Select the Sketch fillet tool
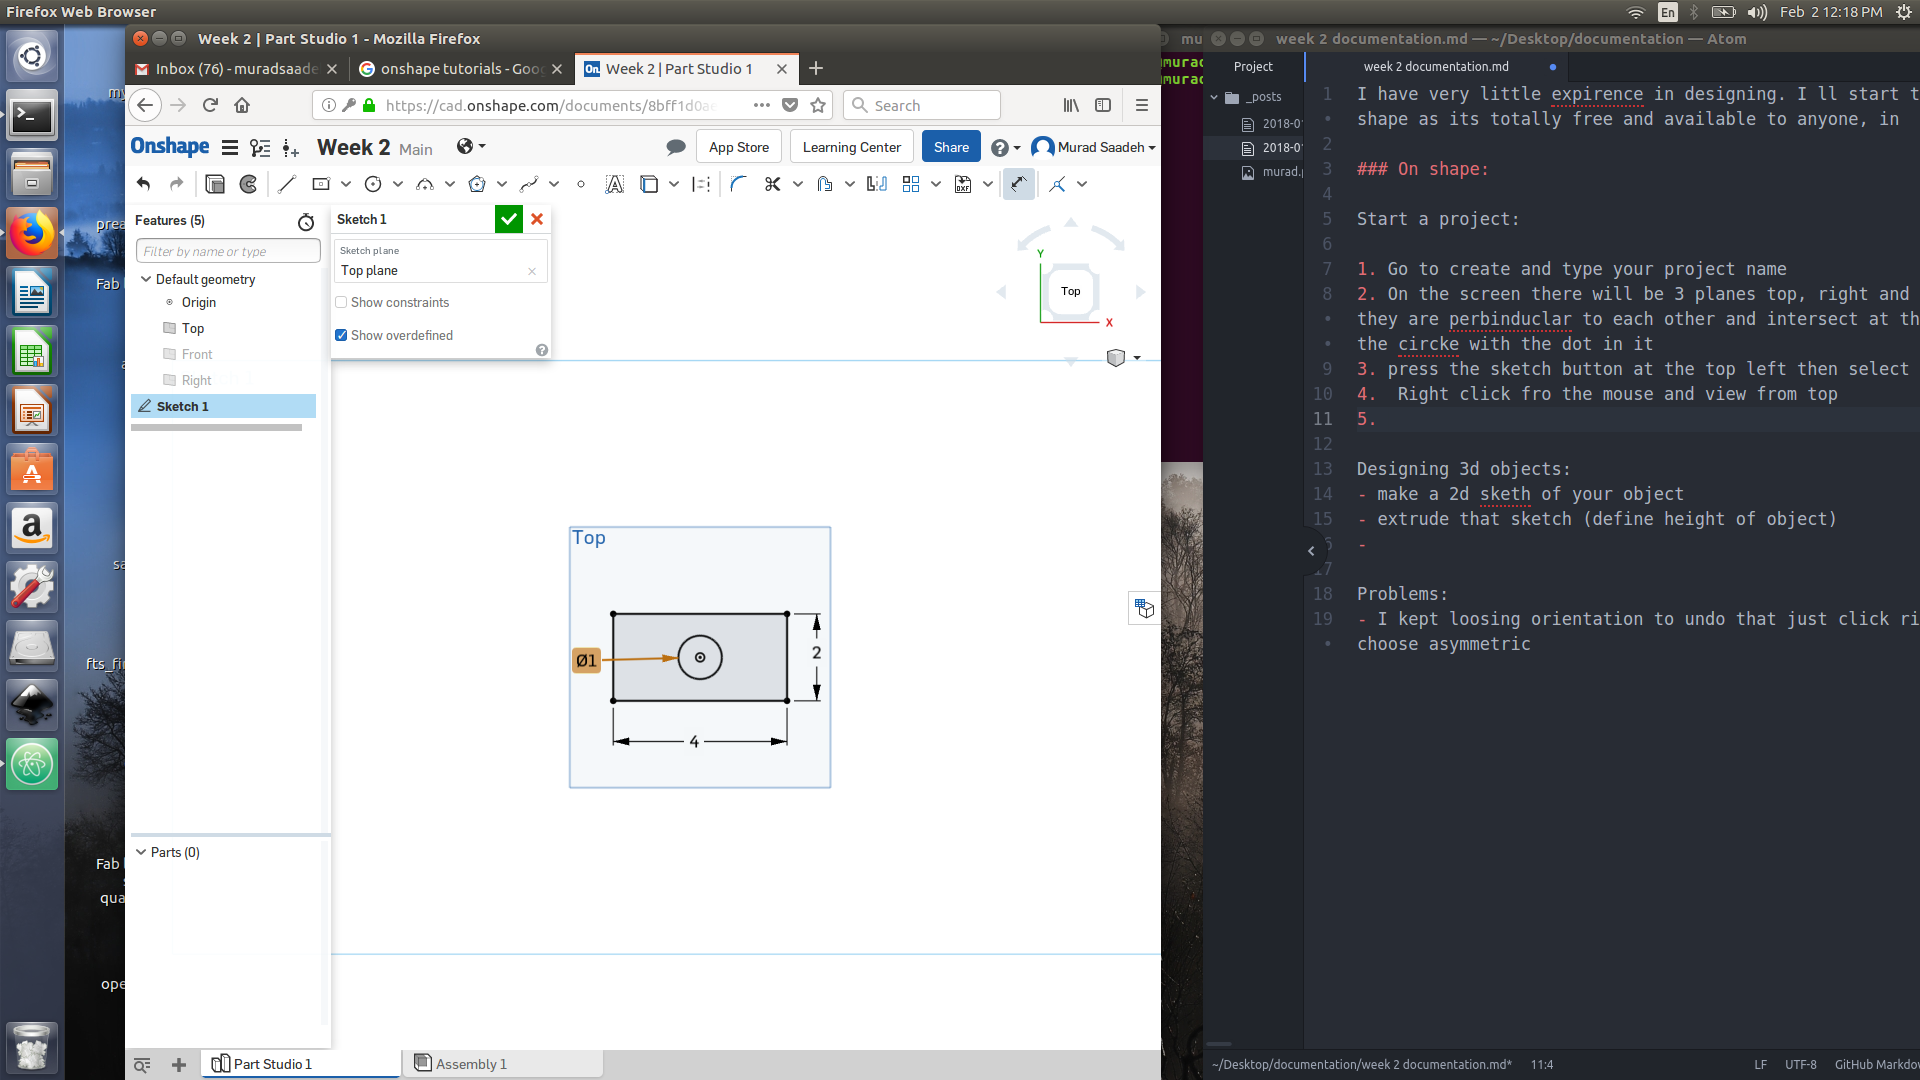The width and height of the screenshot is (1920, 1080). tap(739, 184)
